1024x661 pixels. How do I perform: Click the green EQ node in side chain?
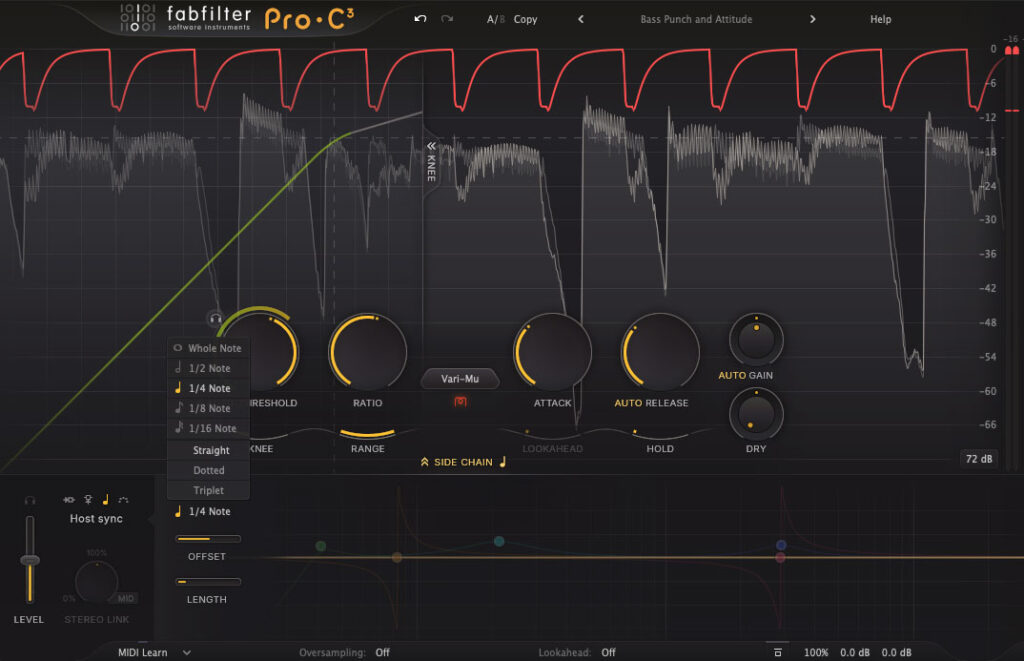coord(321,546)
